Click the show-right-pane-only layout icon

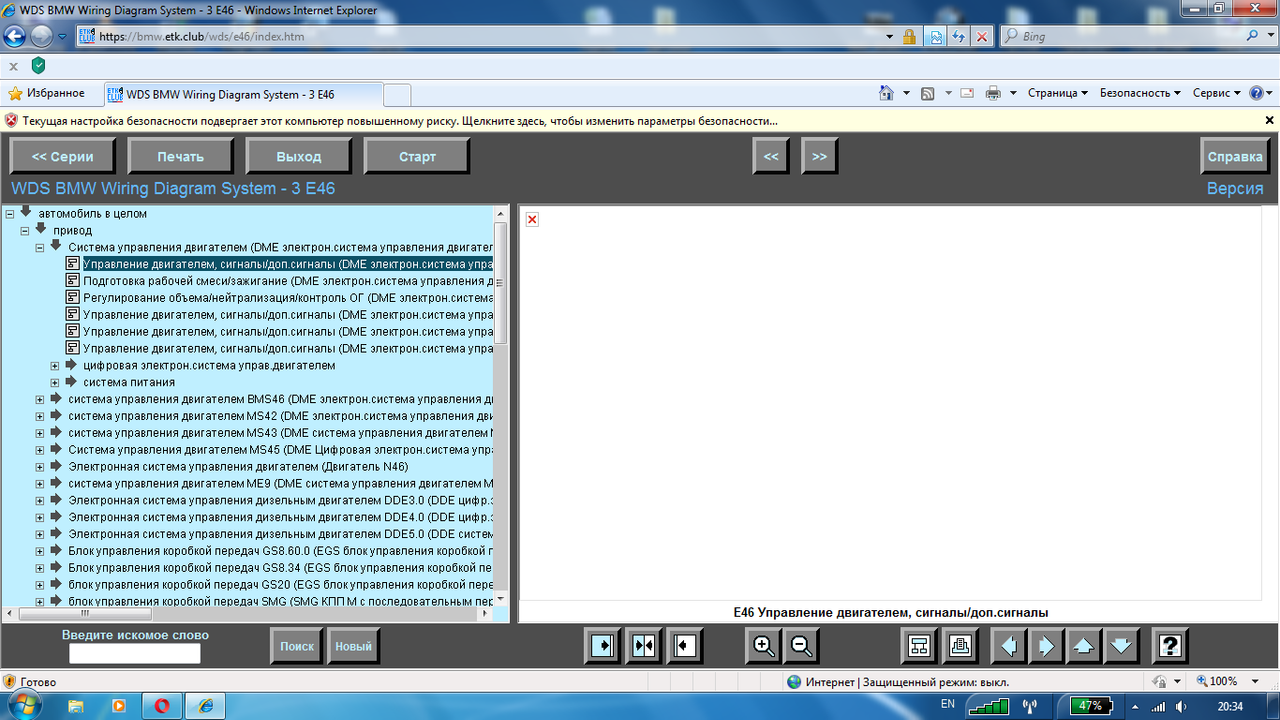604,646
